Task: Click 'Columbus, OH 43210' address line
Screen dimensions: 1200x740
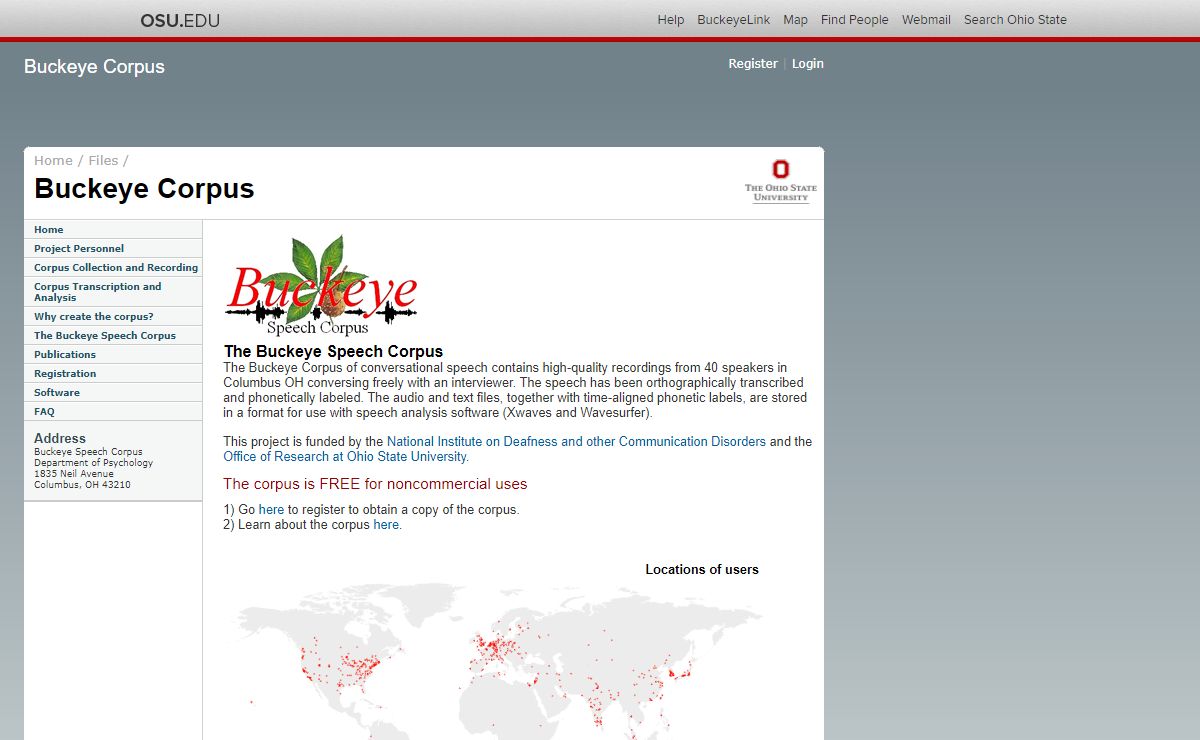Action: coord(82,485)
